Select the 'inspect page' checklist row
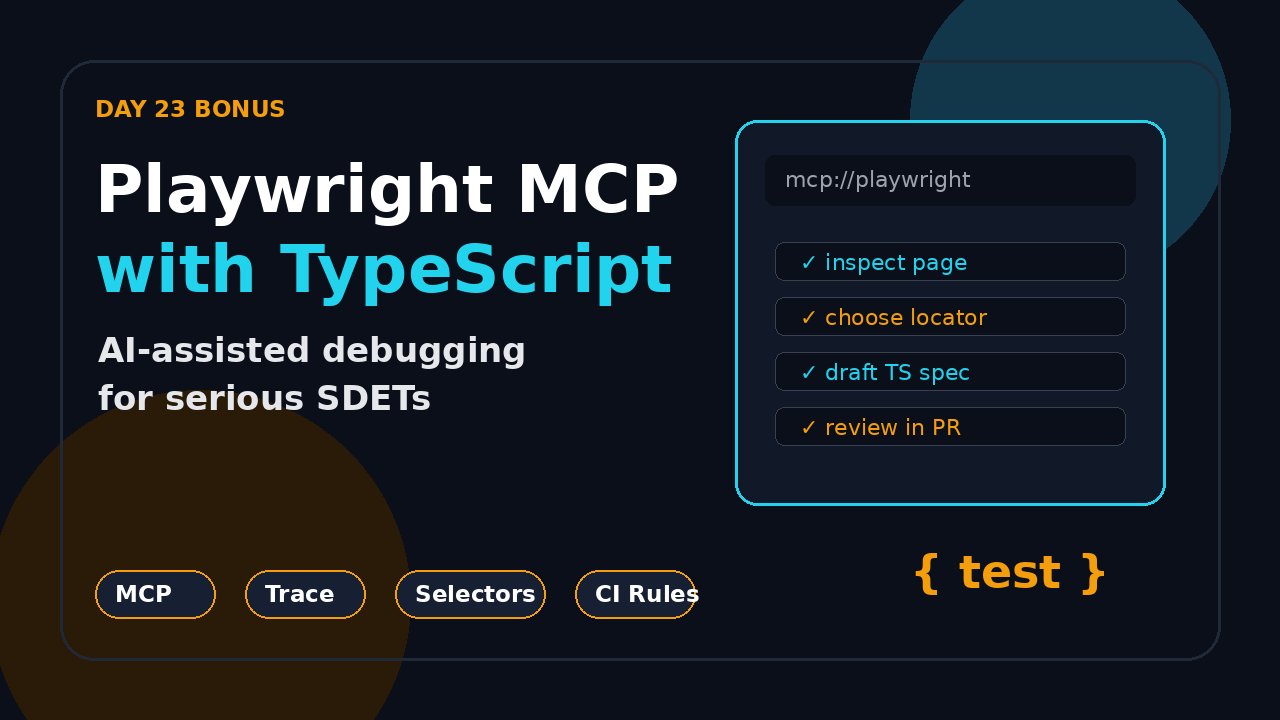The height and width of the screenshot is (720, 1280). click(950, 262)
